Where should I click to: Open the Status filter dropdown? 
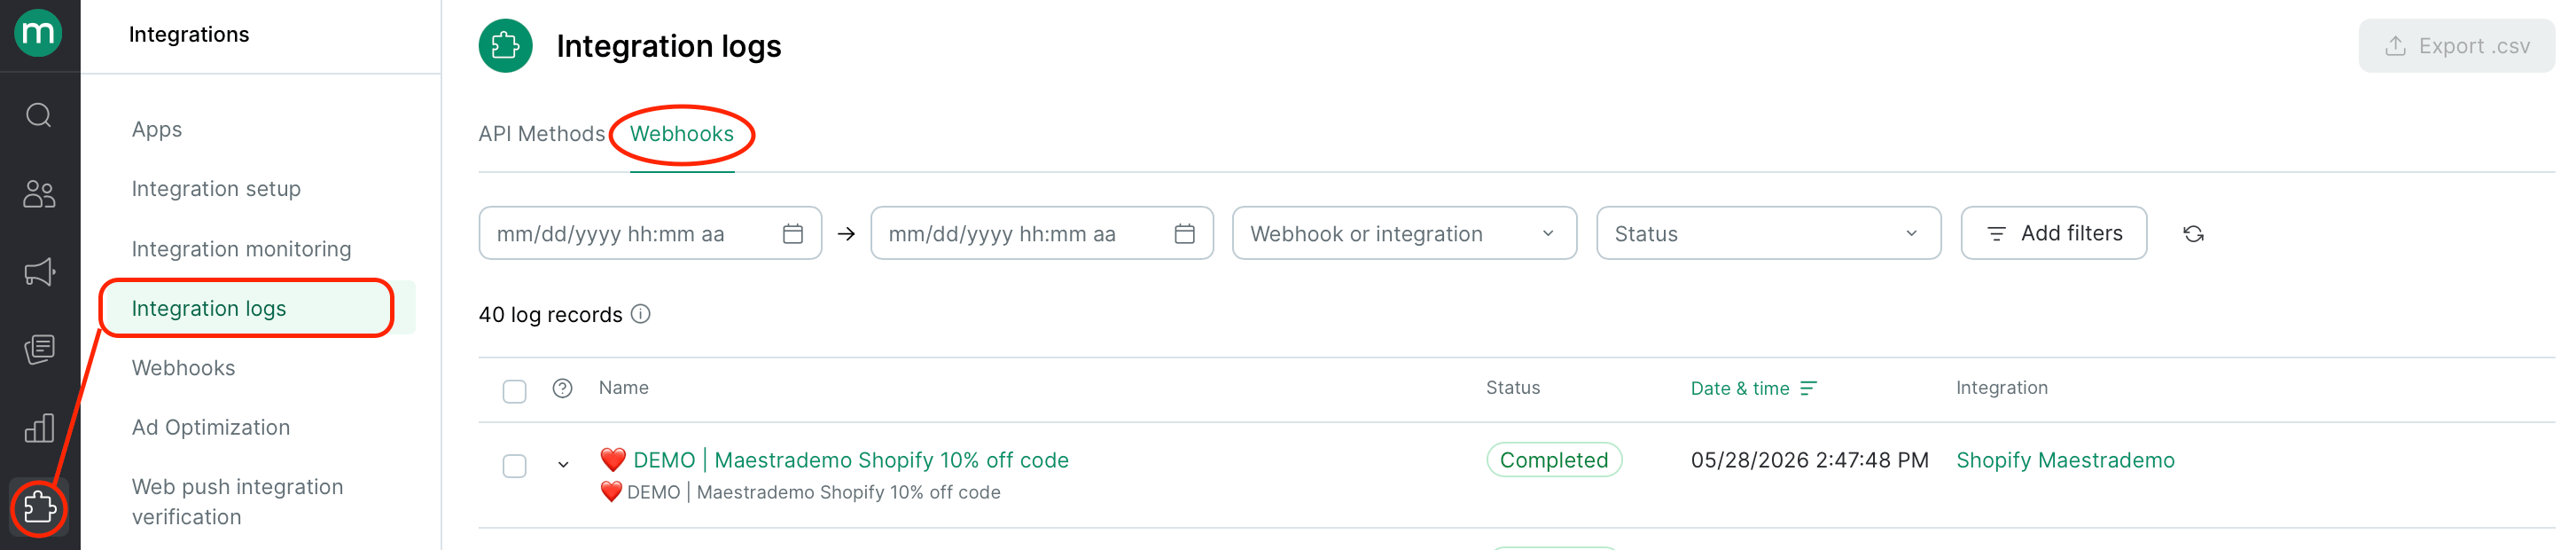(1767, 233)
